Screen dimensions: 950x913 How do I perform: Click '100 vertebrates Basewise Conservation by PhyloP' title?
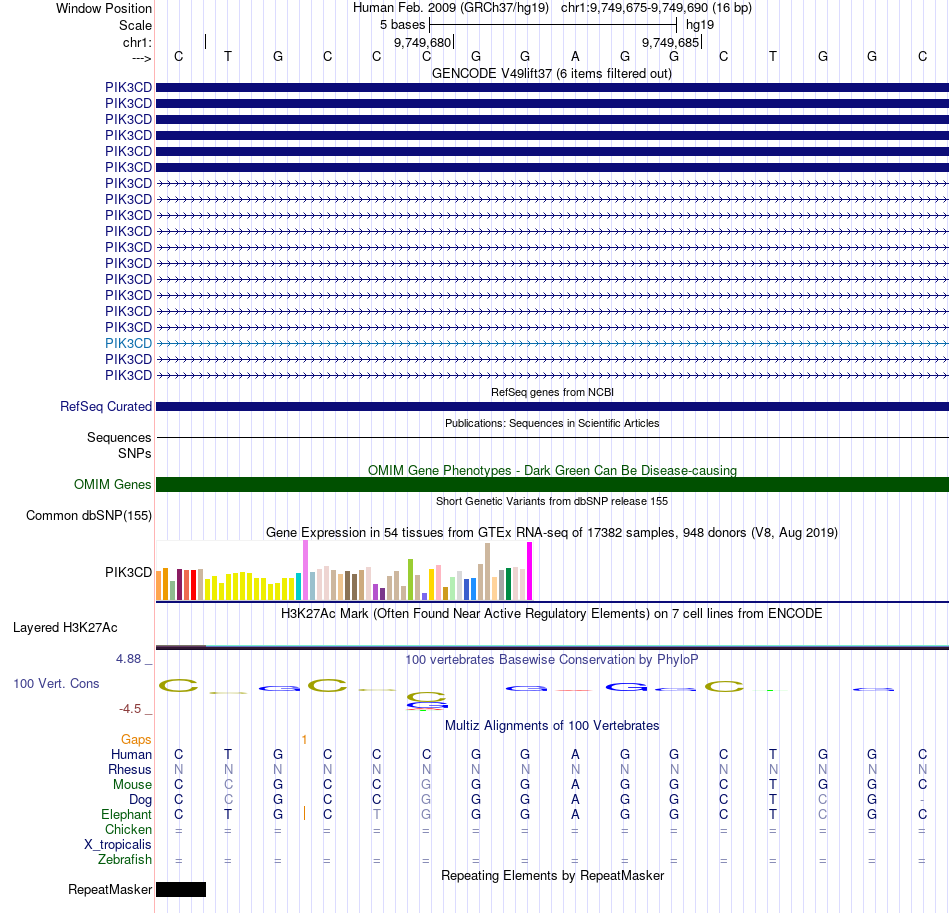[x=552, y=660]
